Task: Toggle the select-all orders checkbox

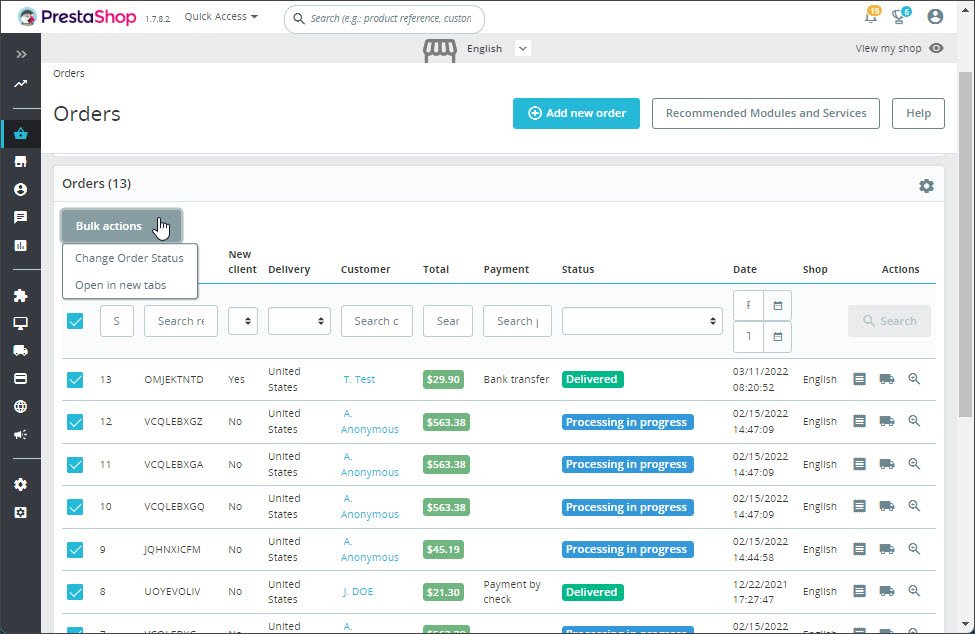Action: [x=75, y=321]
